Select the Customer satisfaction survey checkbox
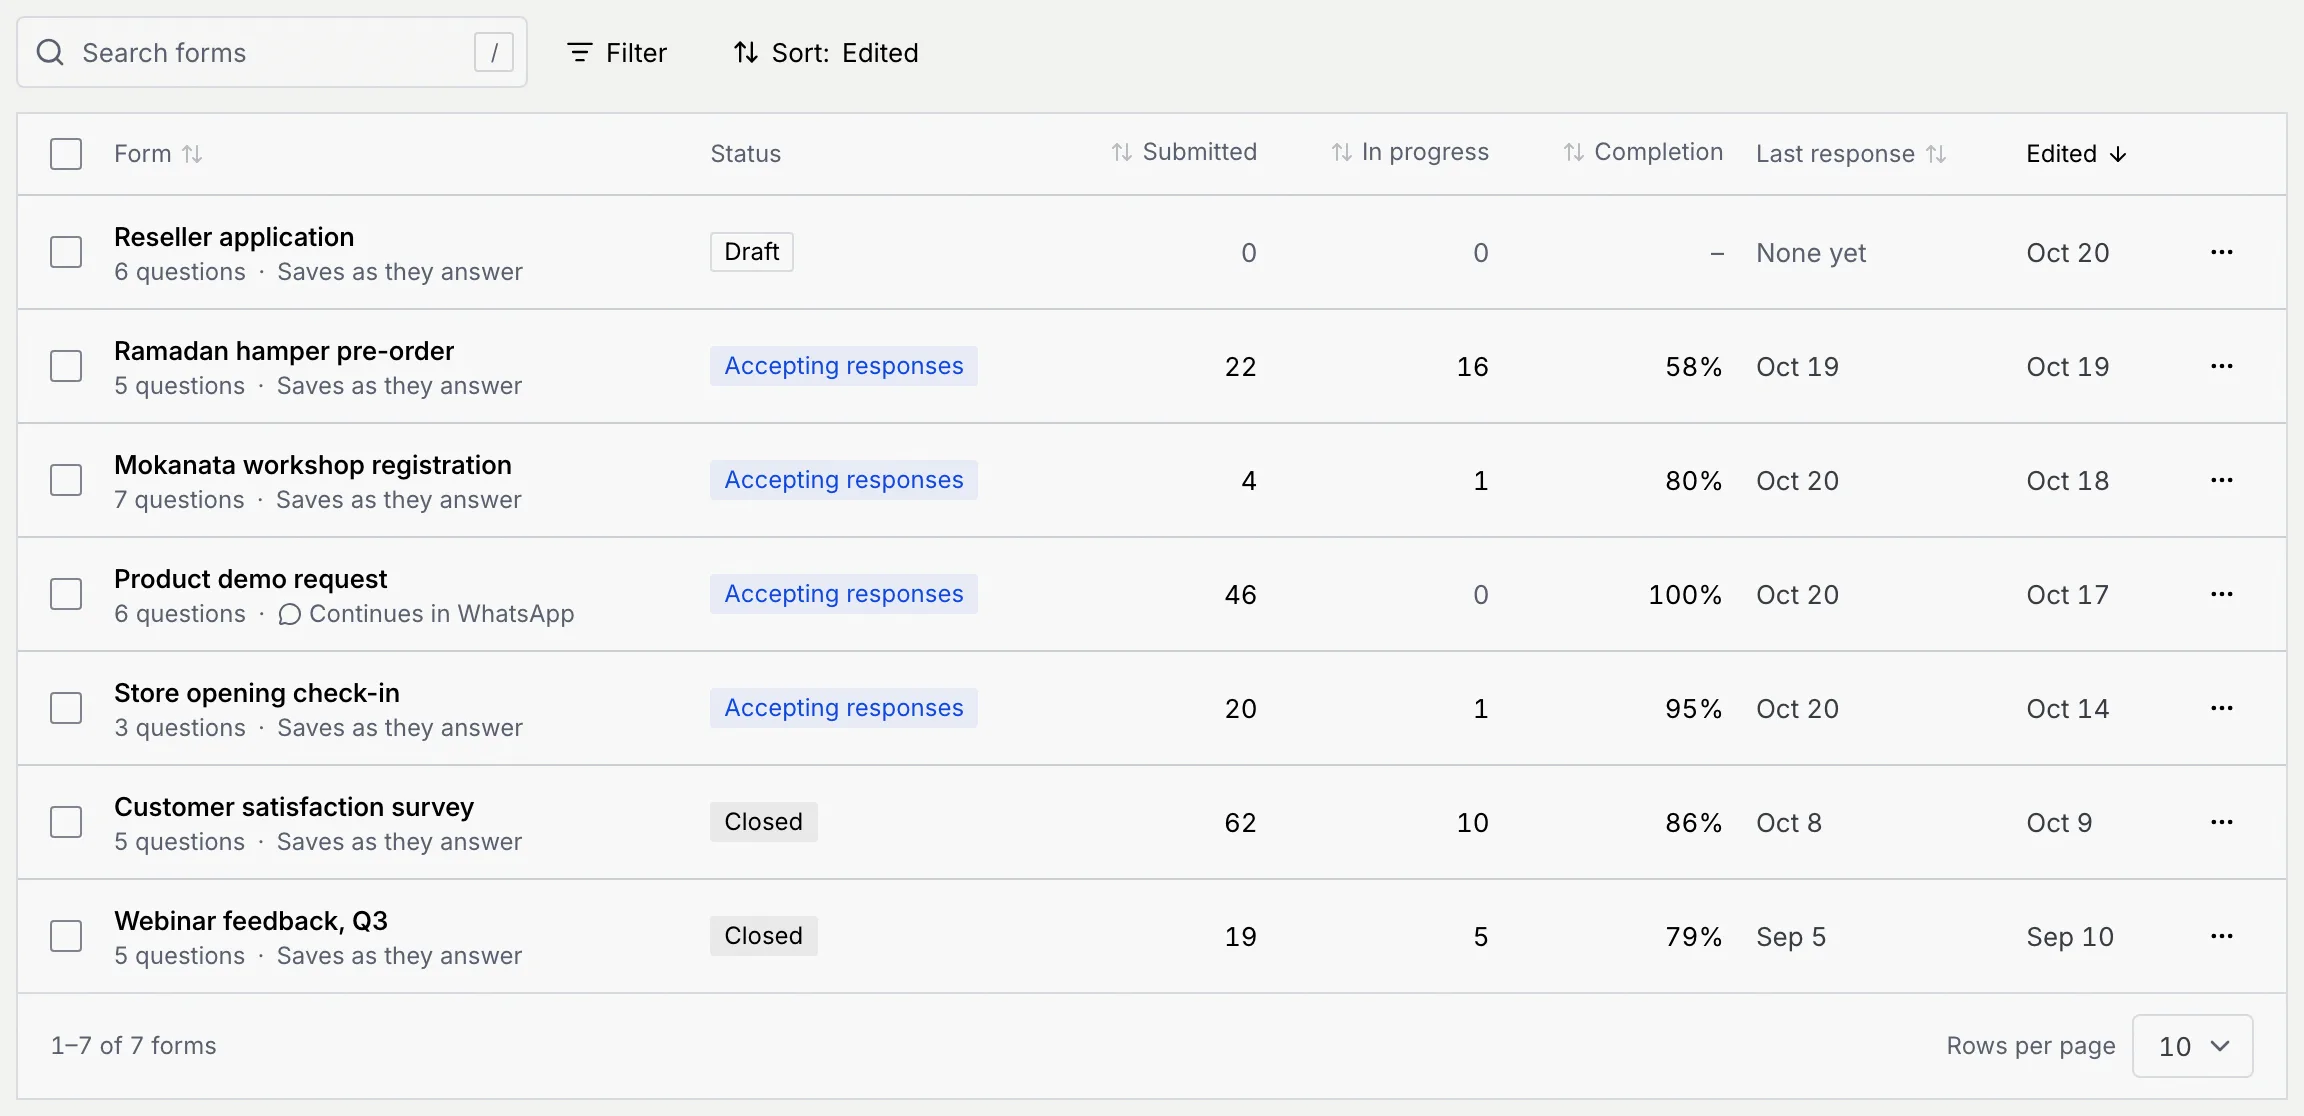Screen dimensions: 2304x1116 (66, 822)
